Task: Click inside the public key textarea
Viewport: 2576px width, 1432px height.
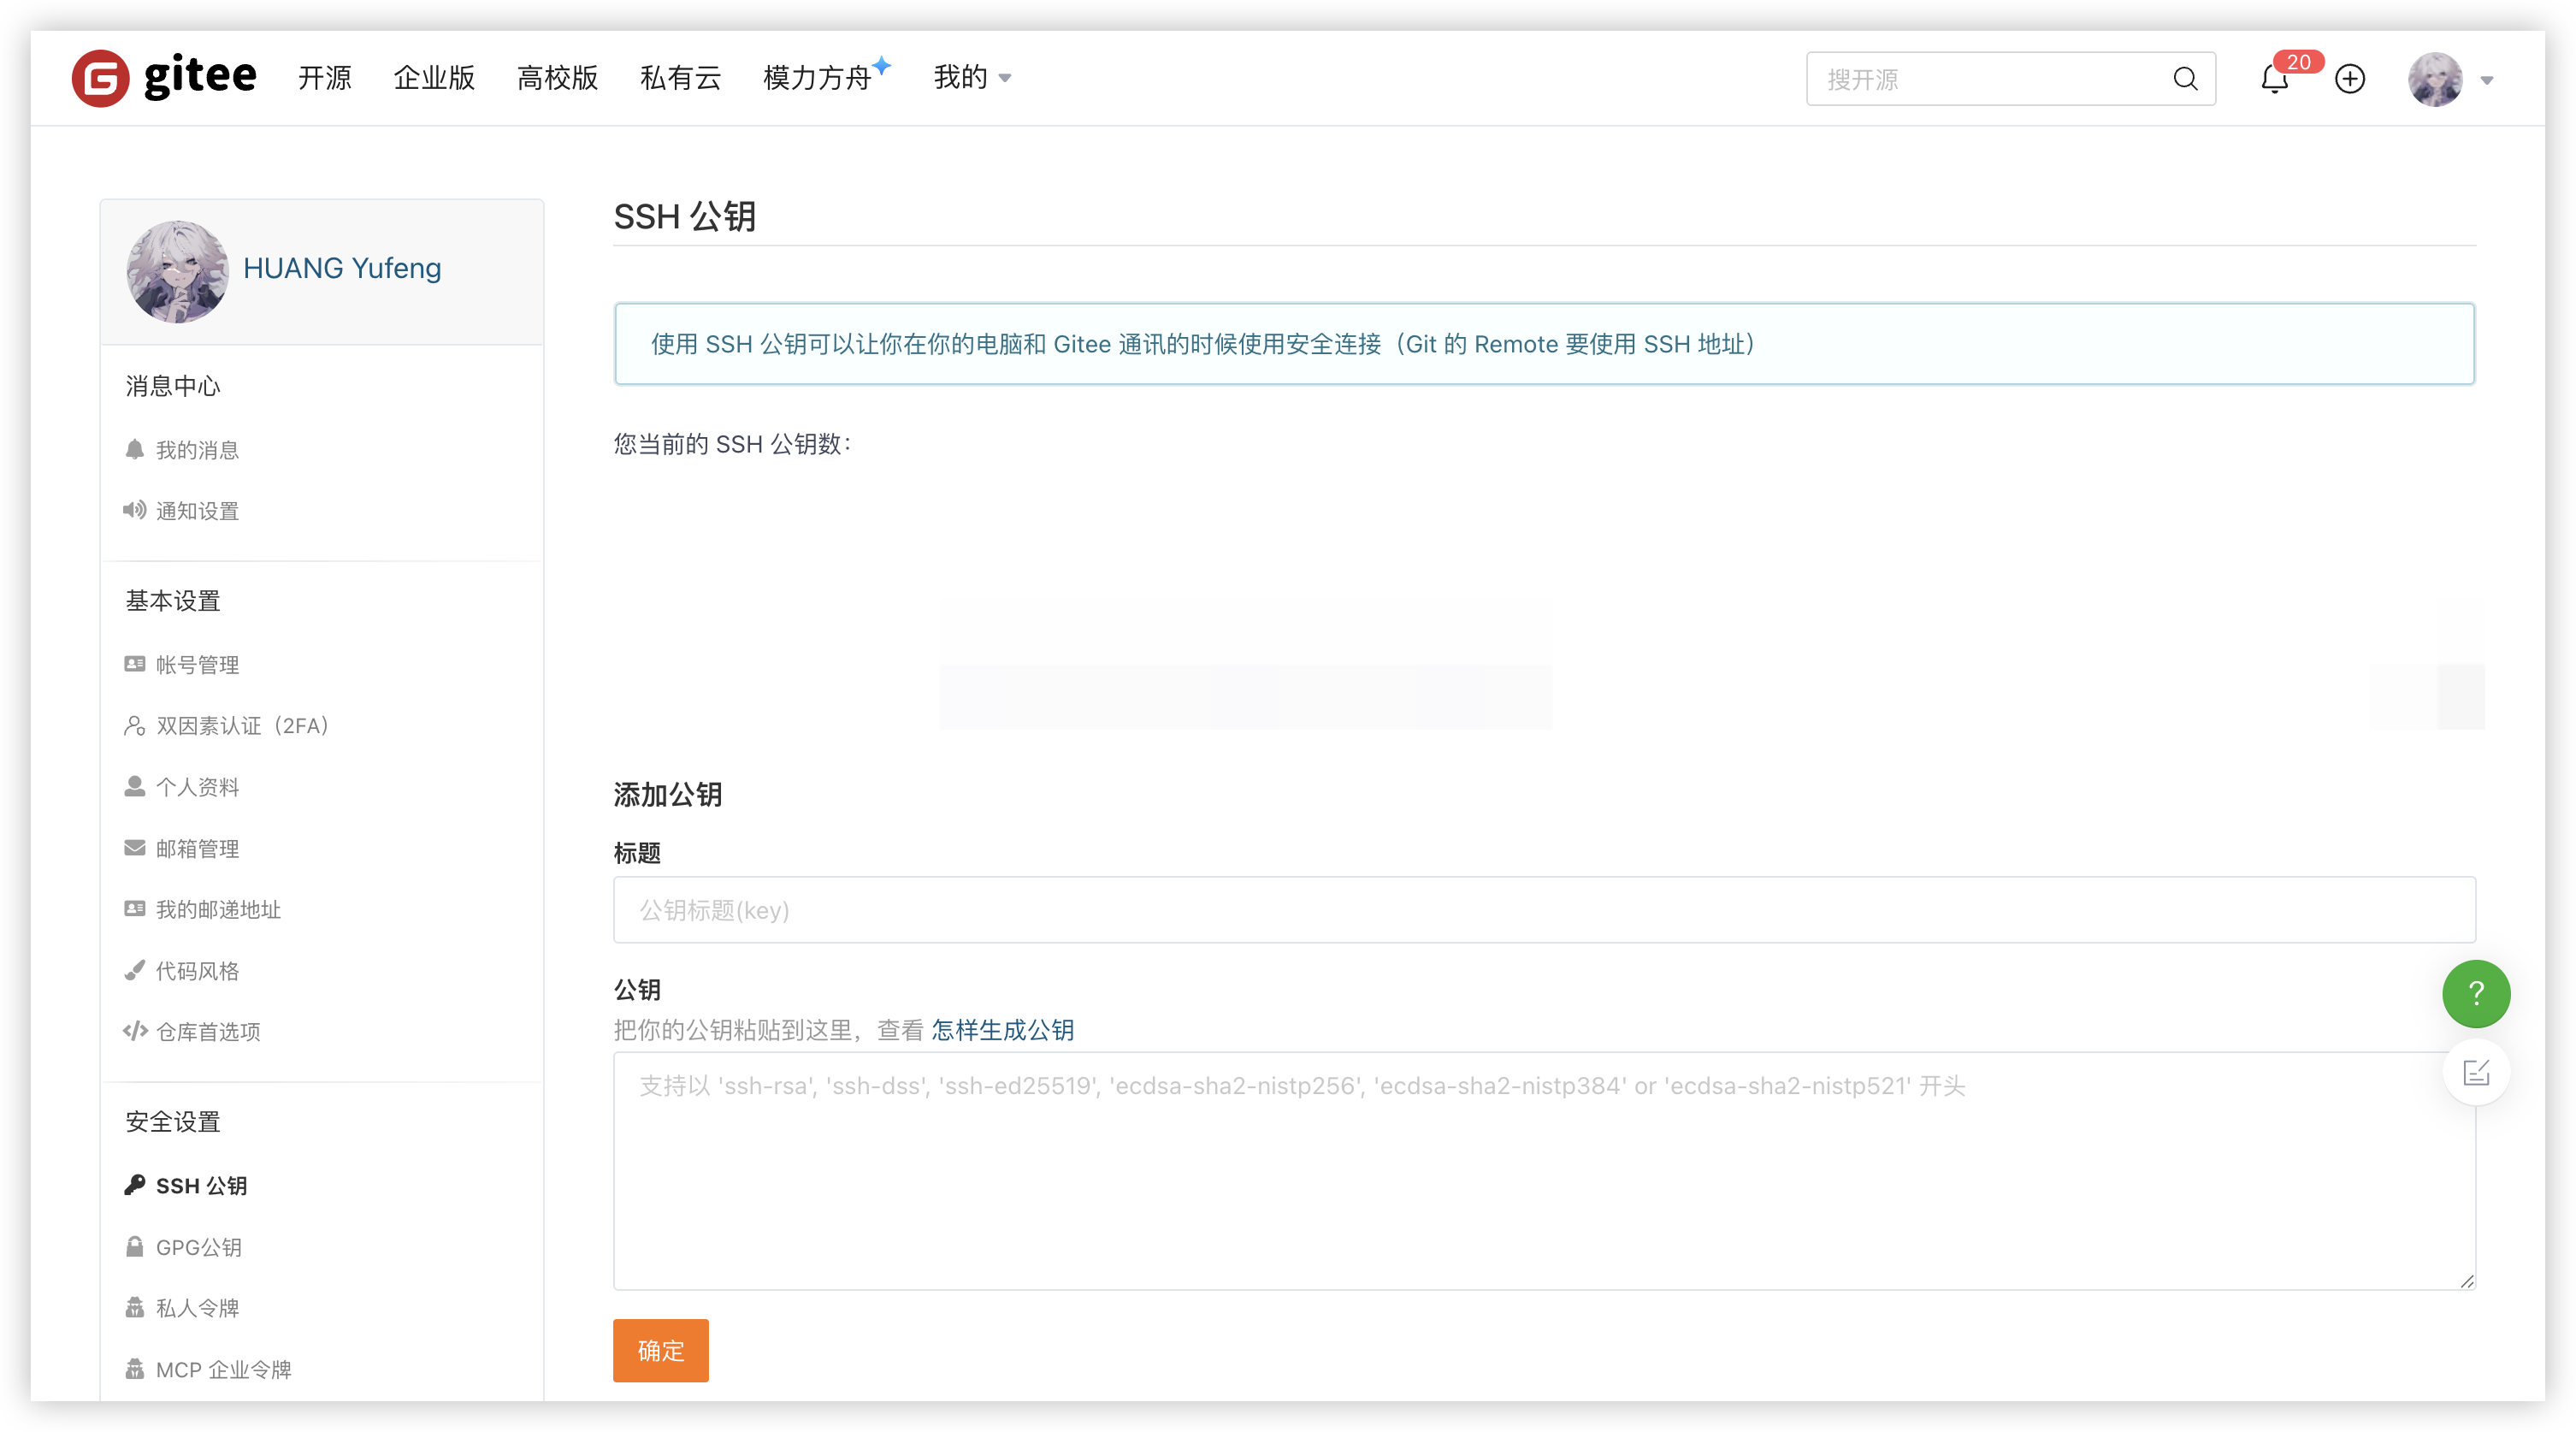Action: 1543,1180
